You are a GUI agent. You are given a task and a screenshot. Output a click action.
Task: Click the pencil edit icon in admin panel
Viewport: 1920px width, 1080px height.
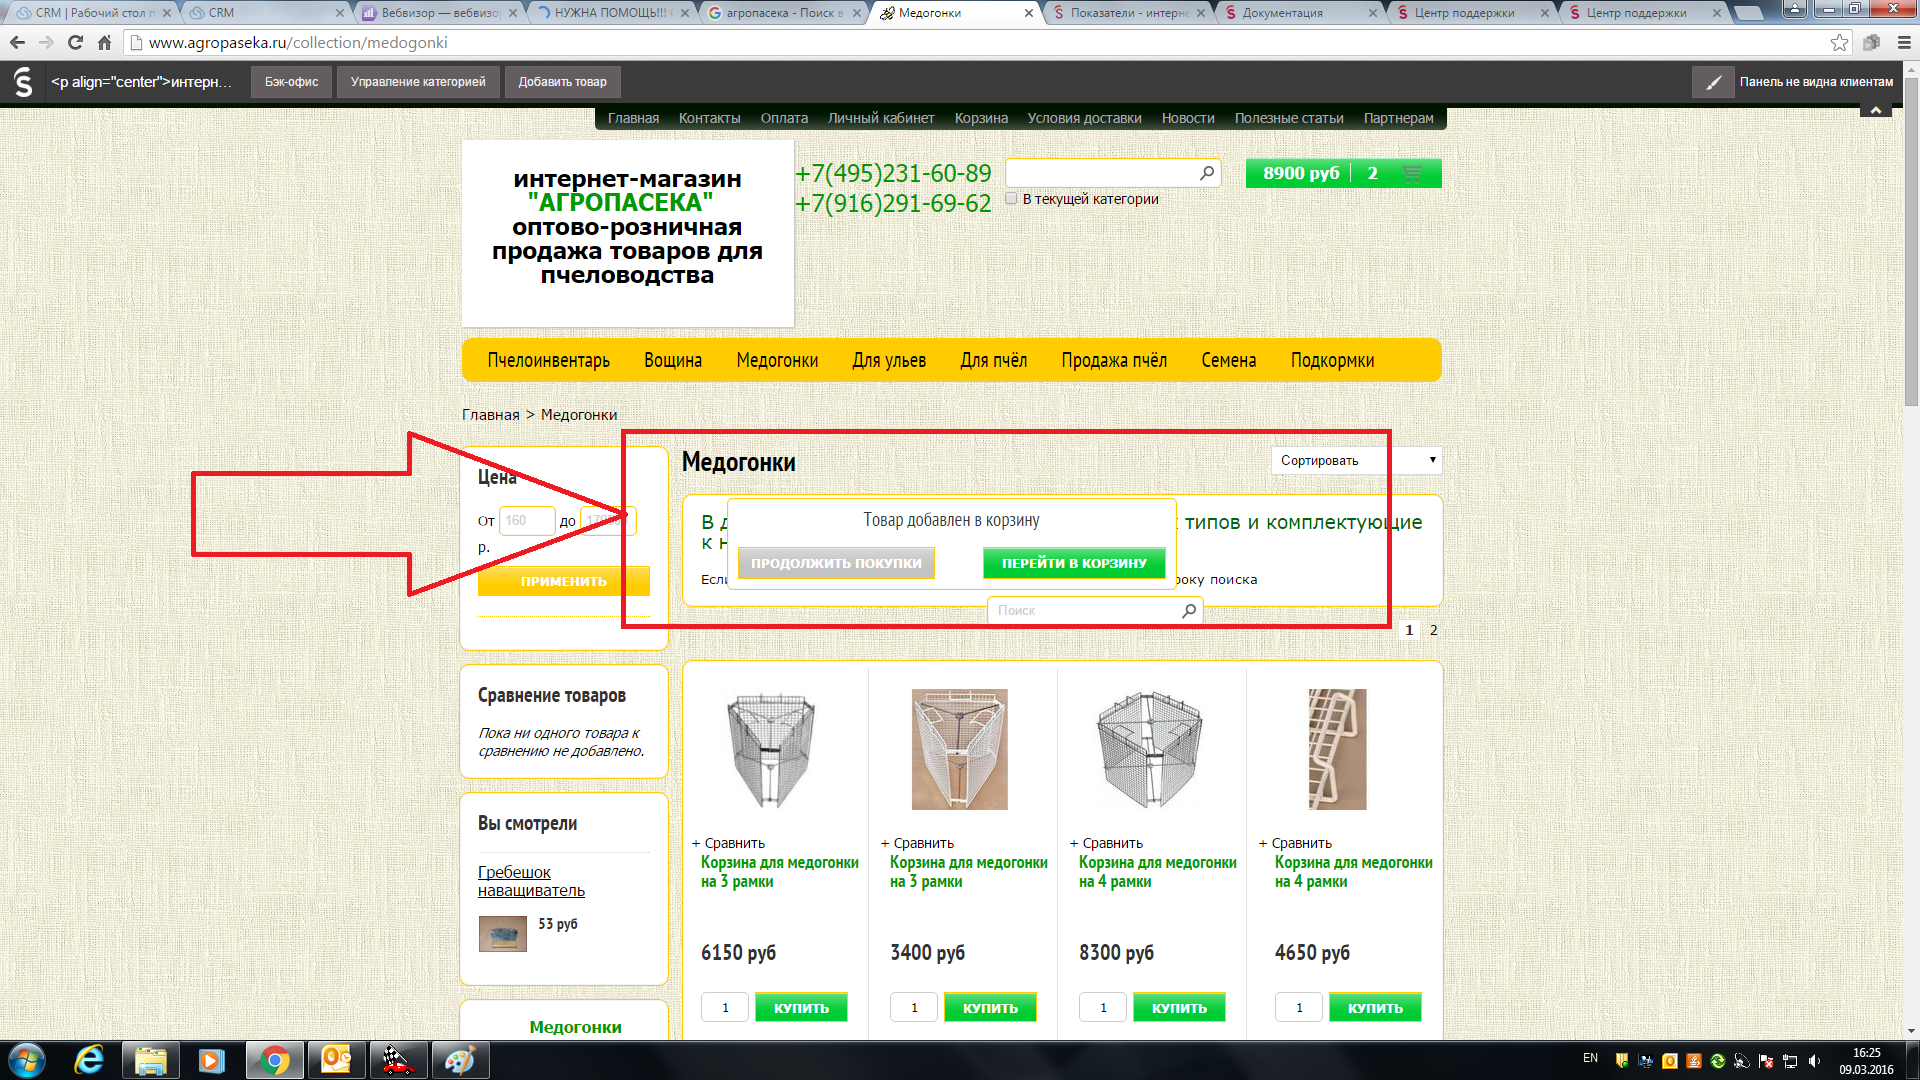(1713, 82)
